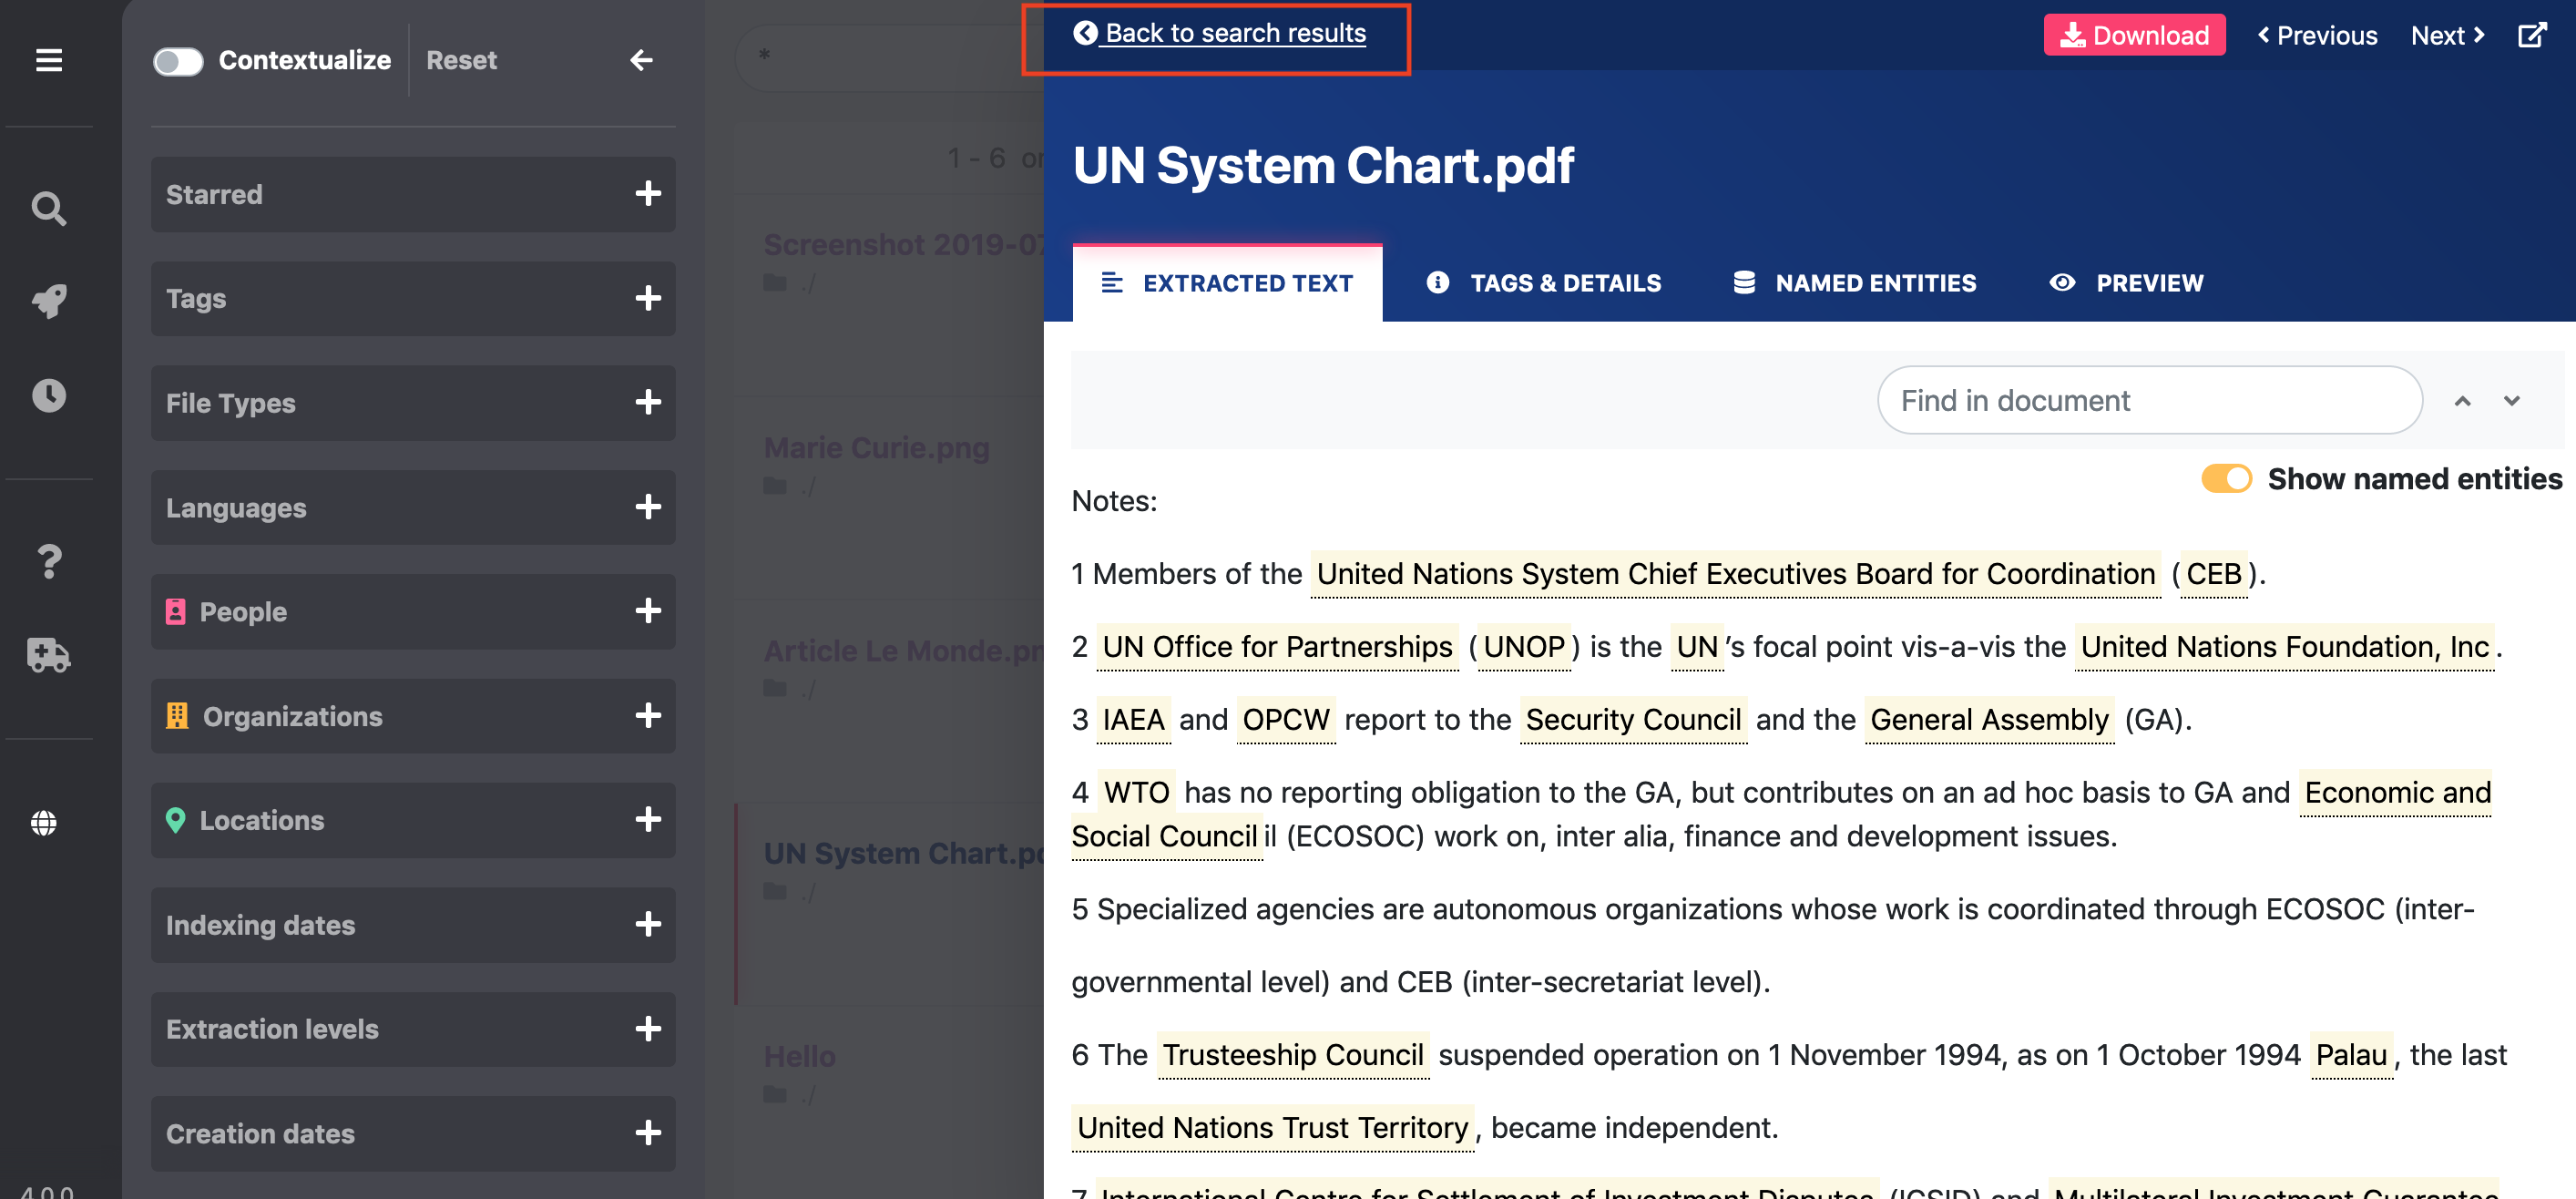The height and width of the screenshot is (1199, 2576).
Task: Open the Article Le Monde result
Action: [903, 651]
